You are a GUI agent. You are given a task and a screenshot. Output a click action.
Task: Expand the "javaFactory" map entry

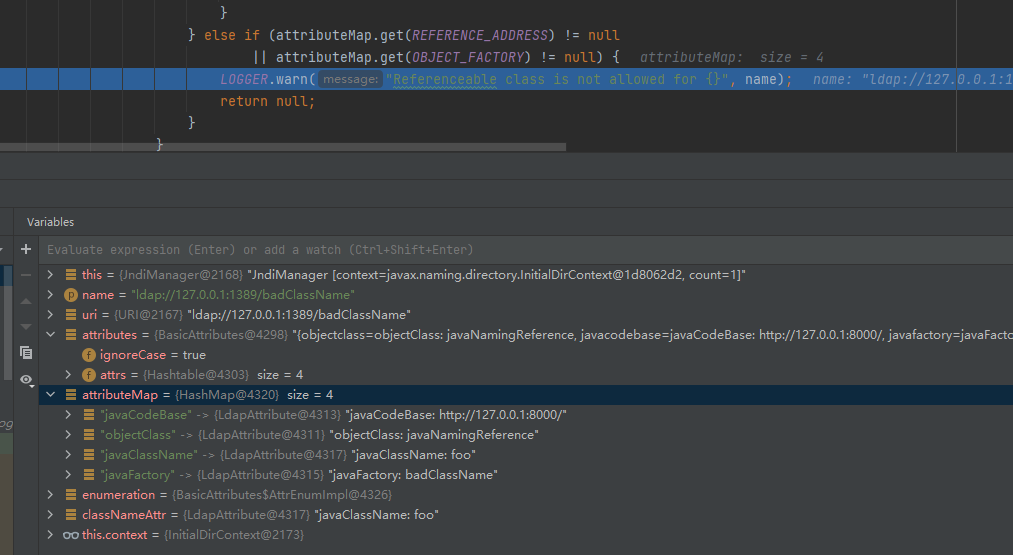pyautogui.click(x=68, y=475)
